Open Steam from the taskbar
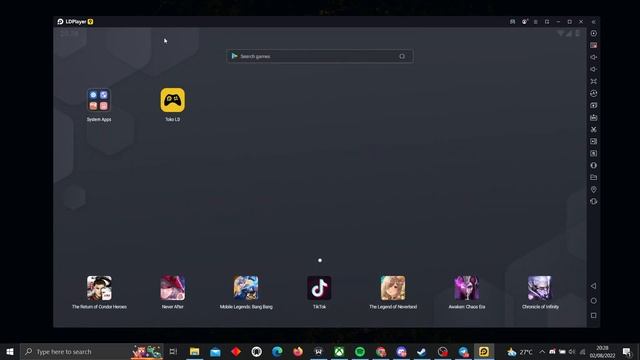Image resolution: width=640 pixels, height=360 pixels. [422, 351]
